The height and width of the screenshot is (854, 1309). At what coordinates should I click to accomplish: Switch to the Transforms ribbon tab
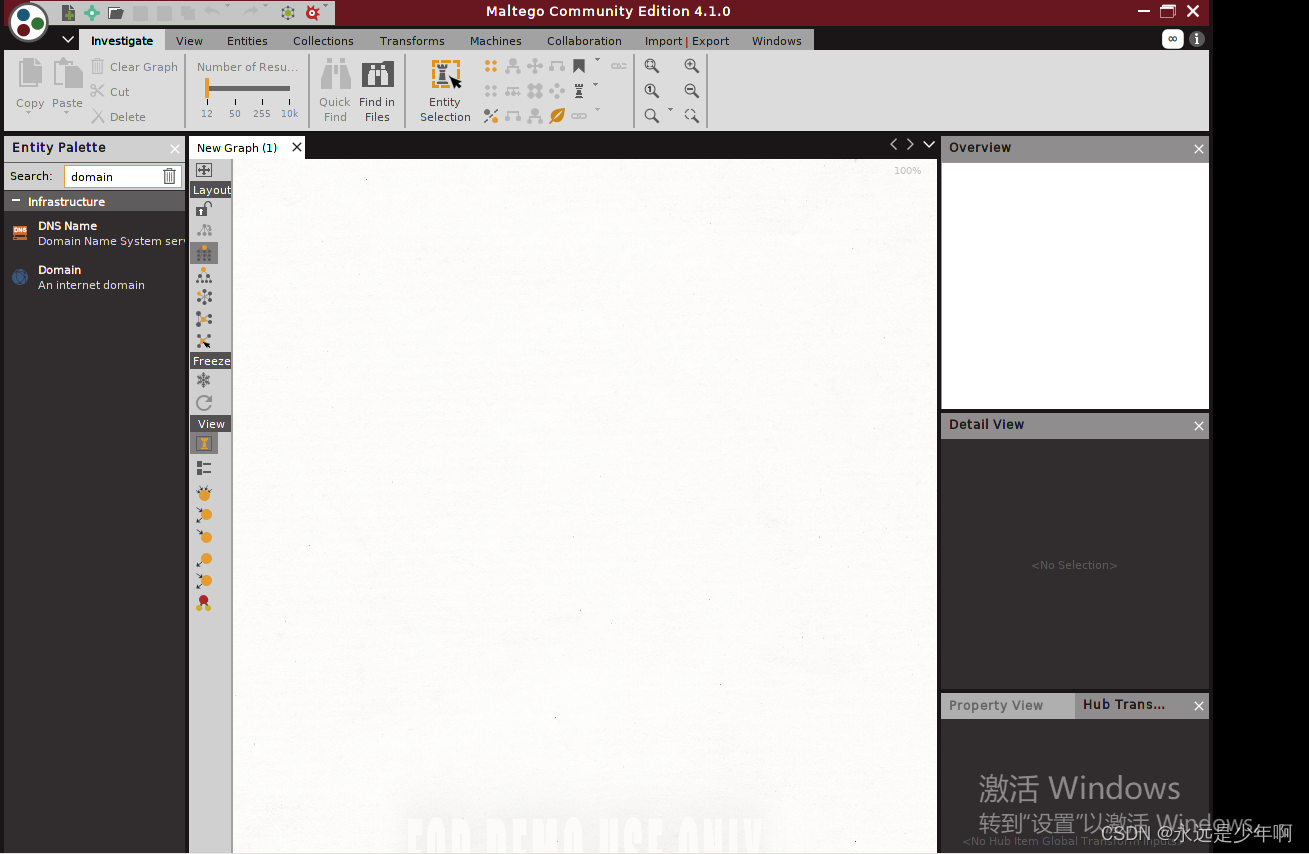(x=412, y=41)
